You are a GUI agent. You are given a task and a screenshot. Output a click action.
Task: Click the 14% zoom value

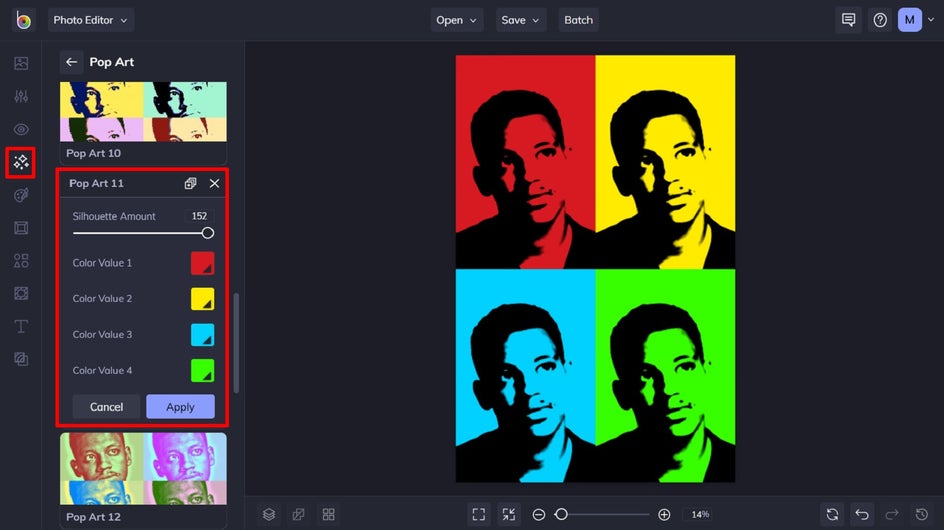[700, 514]
